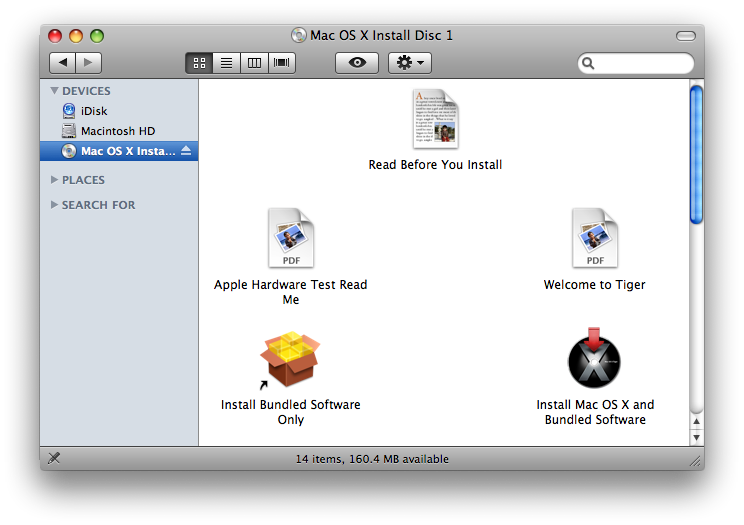Go forward to next folder
Image resolution: width=744 pixels, height=525 pixels.
pos(89,62)
